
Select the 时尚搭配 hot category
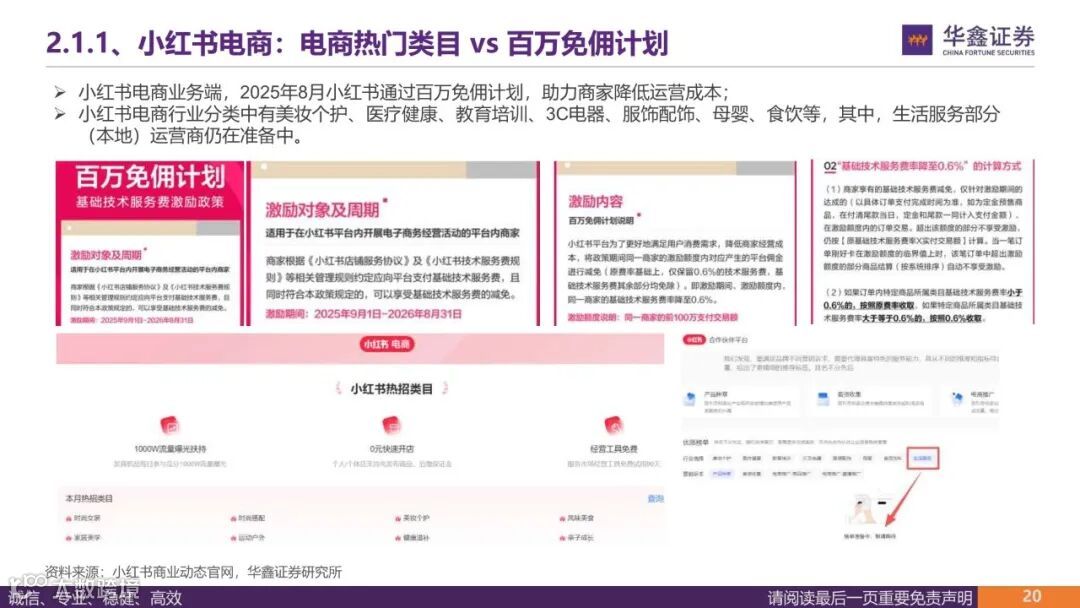pos(247,518)
